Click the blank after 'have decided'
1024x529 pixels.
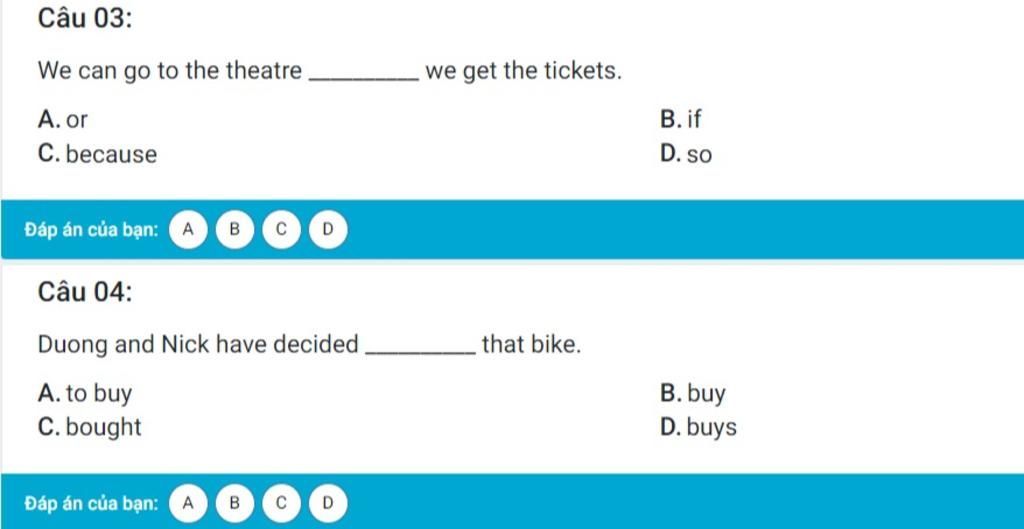(421, 347)
